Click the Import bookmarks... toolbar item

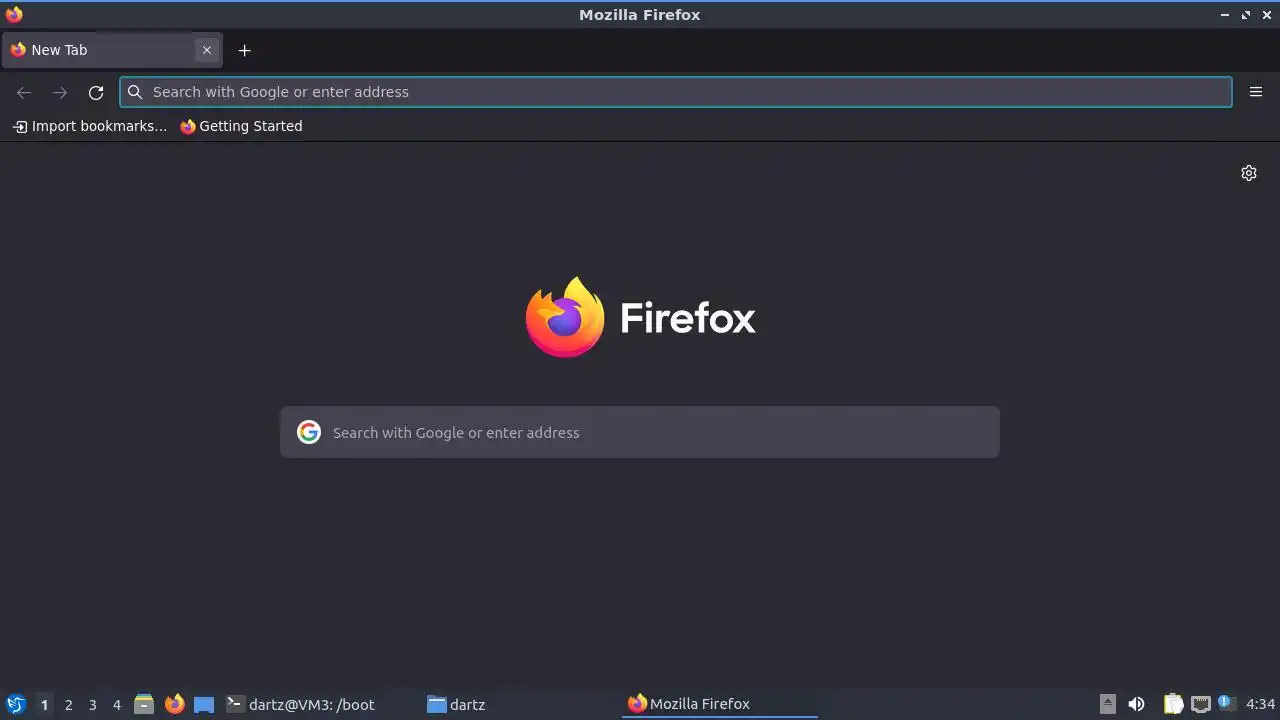point(90,126)
